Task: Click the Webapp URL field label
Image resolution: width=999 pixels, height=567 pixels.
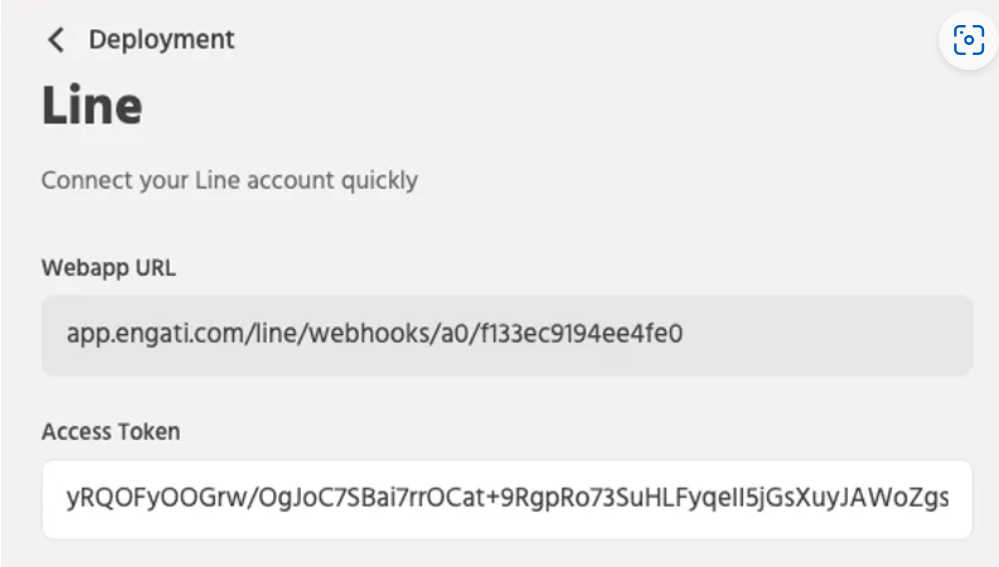Action: pos(108,267)
